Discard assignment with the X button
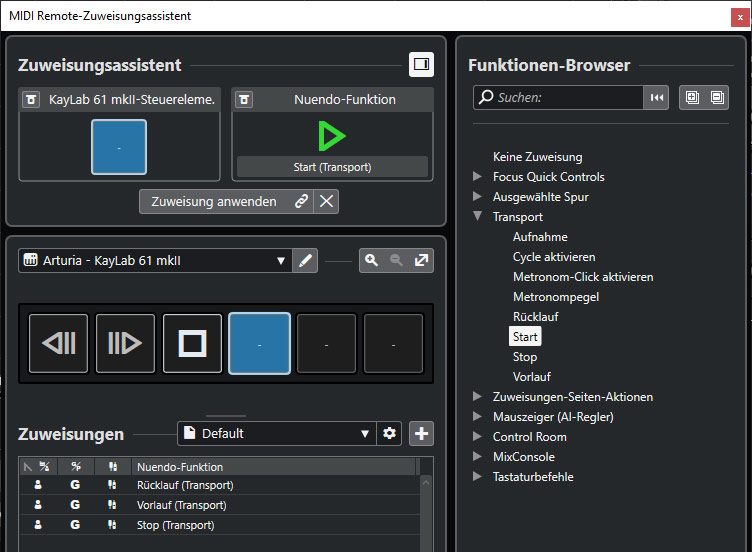The width and height of the screenshot is (752, 552). tap(327, 201)
